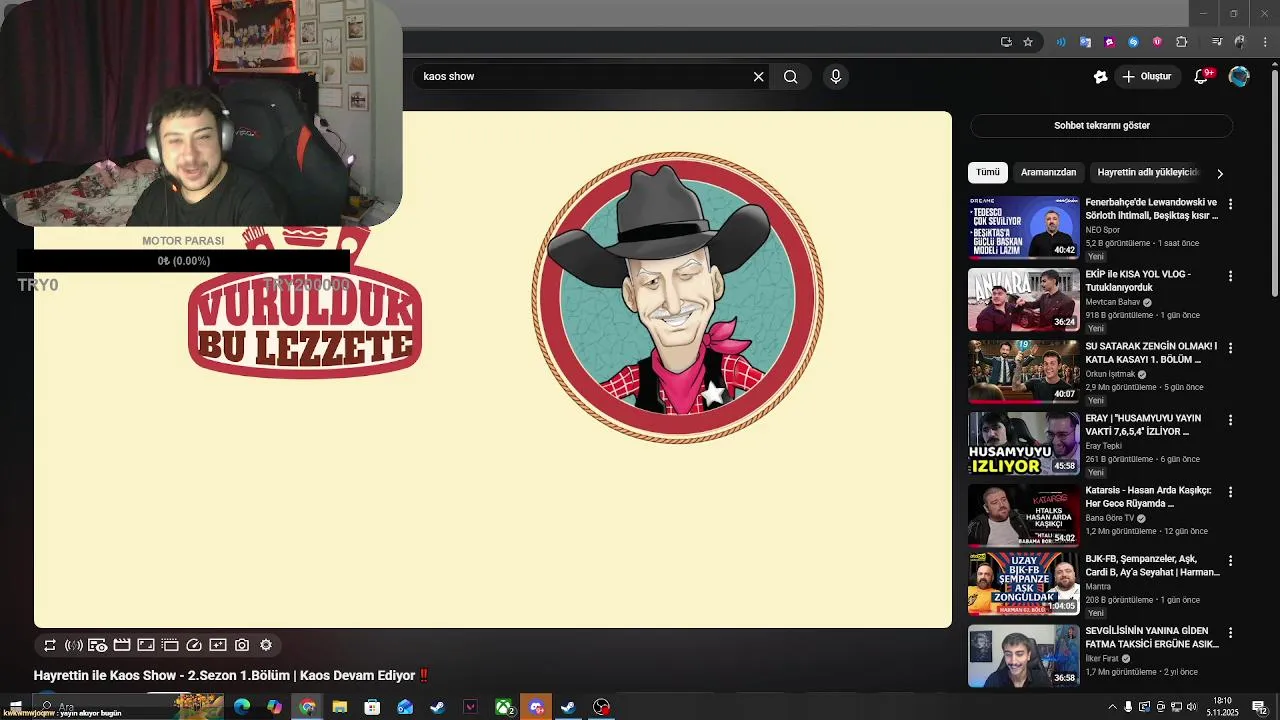The width and height of the screenshot is (1280, 720).
Task: Open the blue sound-wave extension
Action: coord(1061,42)
